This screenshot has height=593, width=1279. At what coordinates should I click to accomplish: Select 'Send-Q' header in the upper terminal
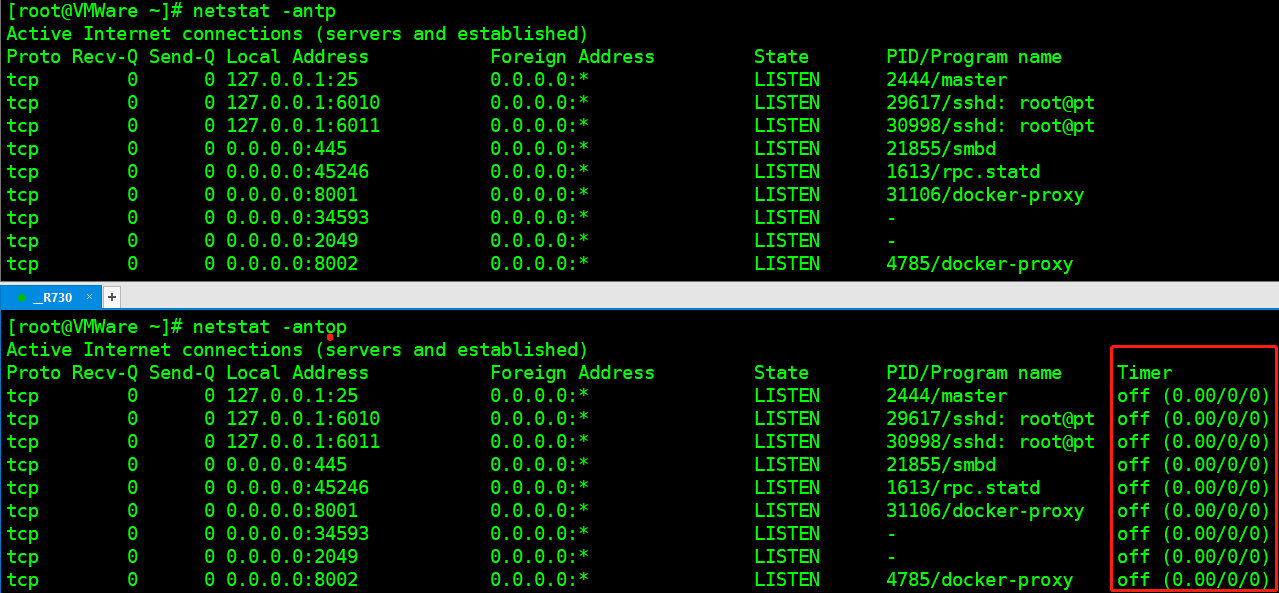coord(182,57)
